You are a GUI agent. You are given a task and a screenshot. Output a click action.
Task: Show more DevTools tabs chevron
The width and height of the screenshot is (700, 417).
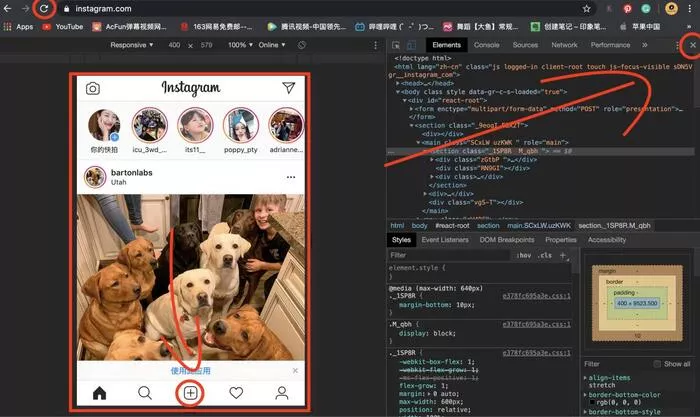[x=645, y=45]
